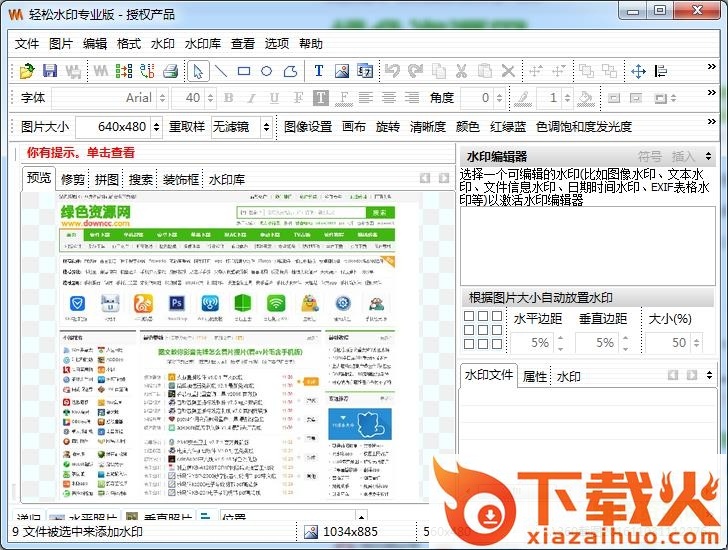Viewport: 728px width, 550px height.
Task: Open the font size 40 spinner
Action: [211, 98]
